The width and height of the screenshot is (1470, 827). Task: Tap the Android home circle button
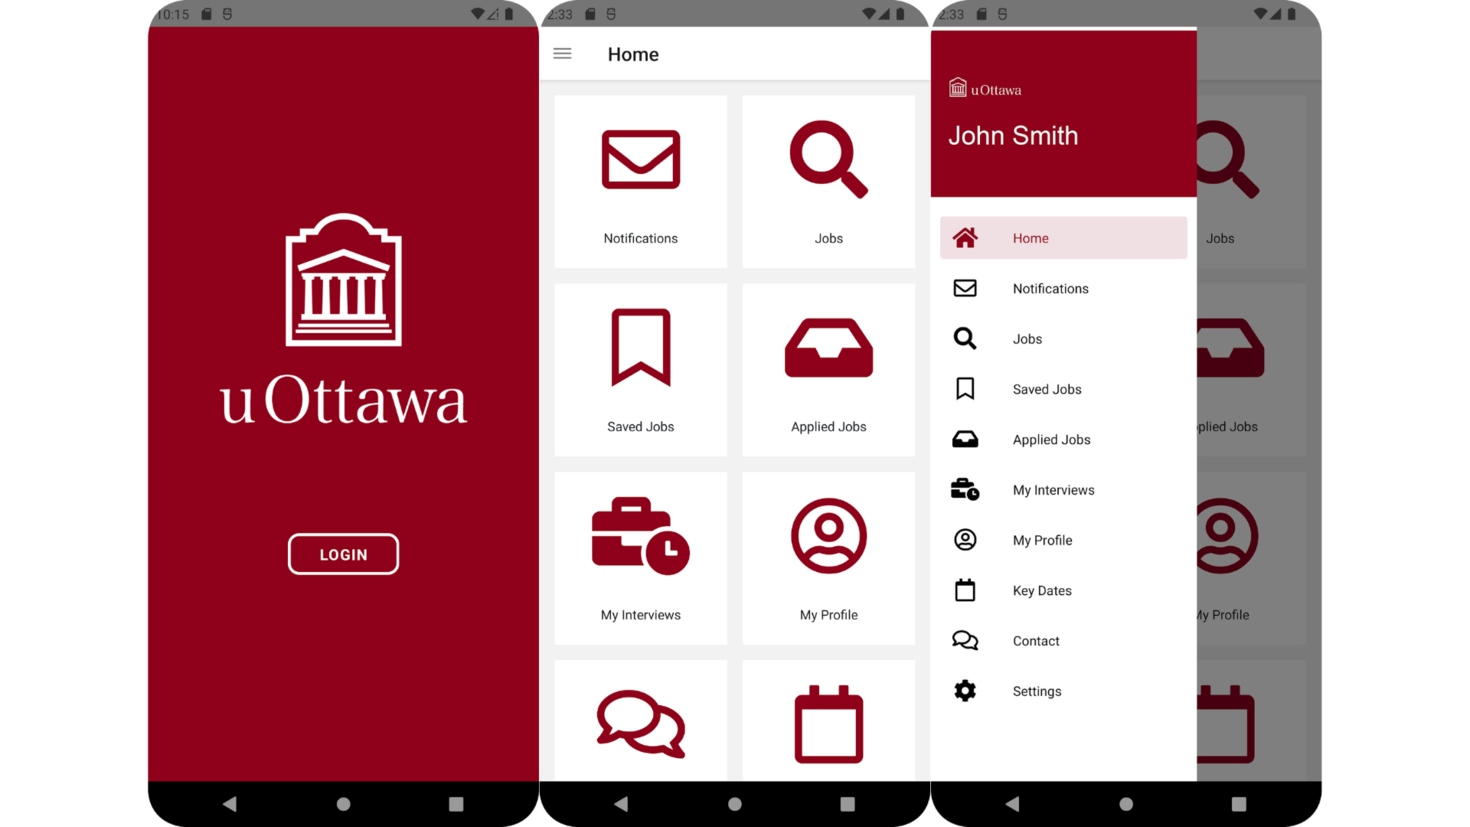(x=1125, y=803)
